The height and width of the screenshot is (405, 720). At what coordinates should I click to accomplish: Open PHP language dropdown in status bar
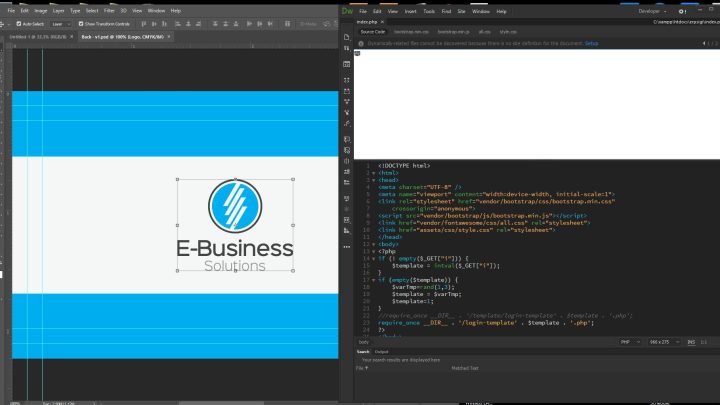coord(630,342)
